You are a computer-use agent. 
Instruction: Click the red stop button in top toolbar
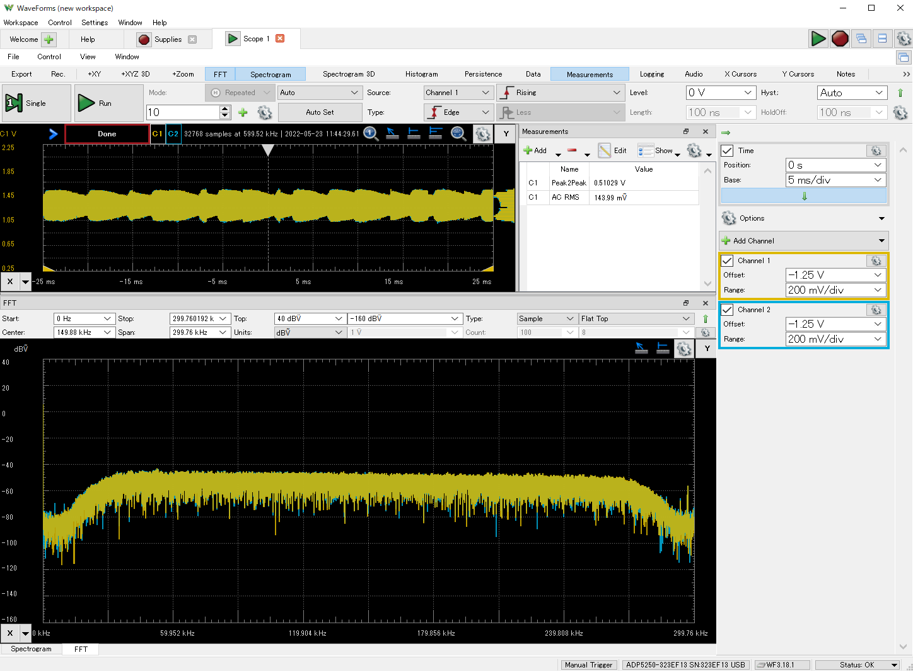pos(840,39)
